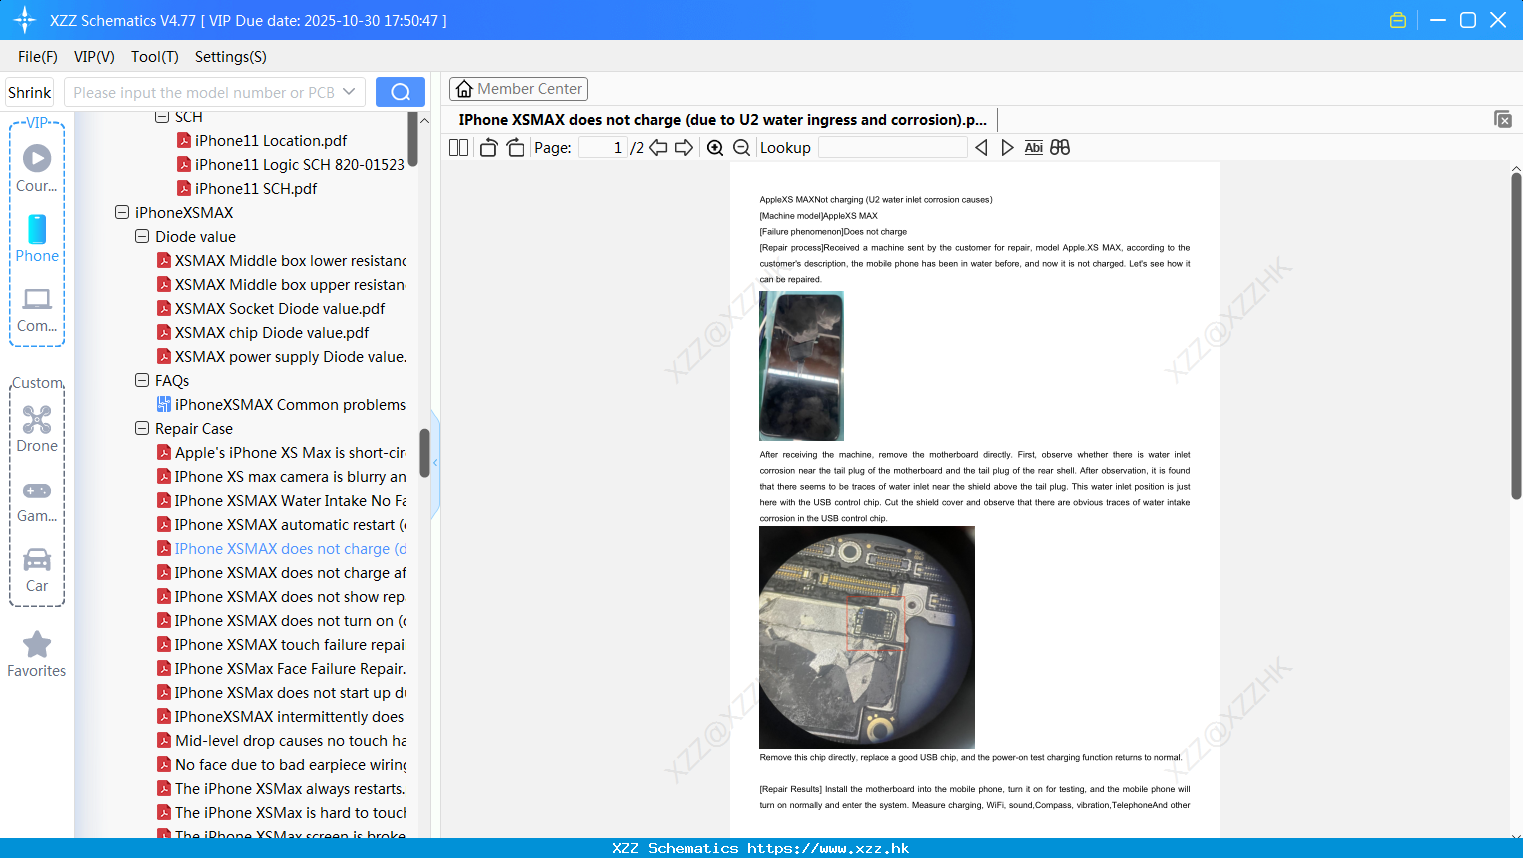
Task: Open the Car category
Action: 37,570
